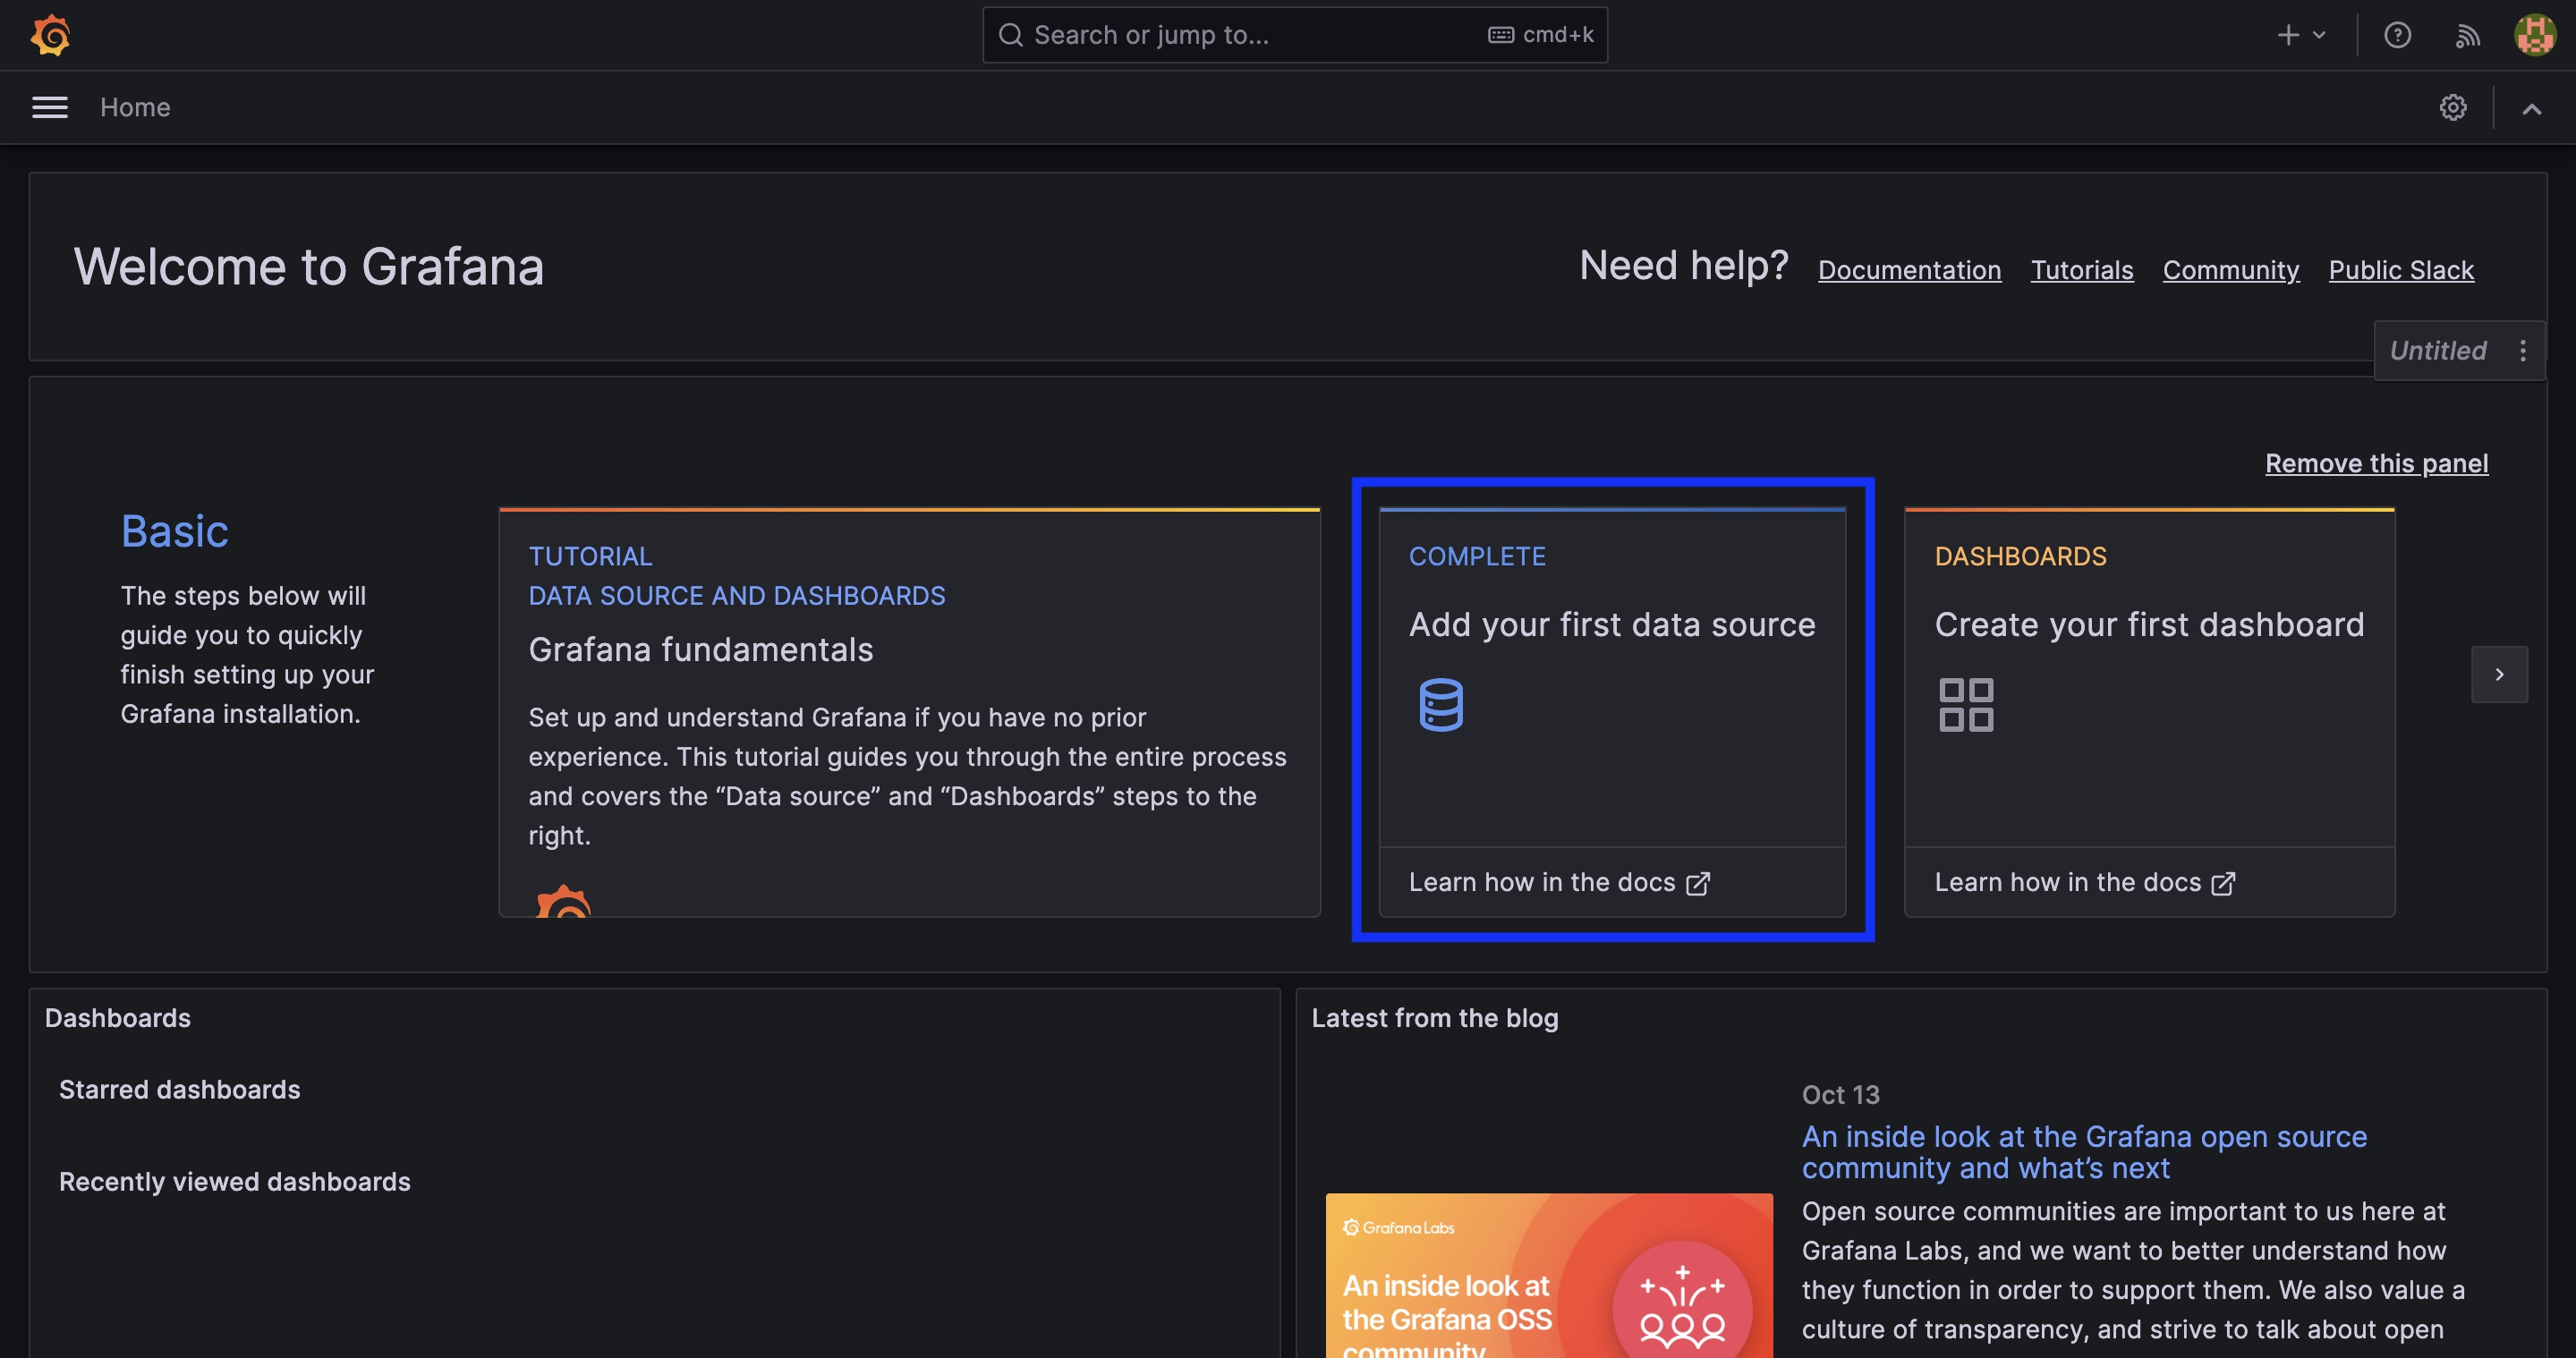Click the Starred dashboards heading

(x=179, y=1089)
